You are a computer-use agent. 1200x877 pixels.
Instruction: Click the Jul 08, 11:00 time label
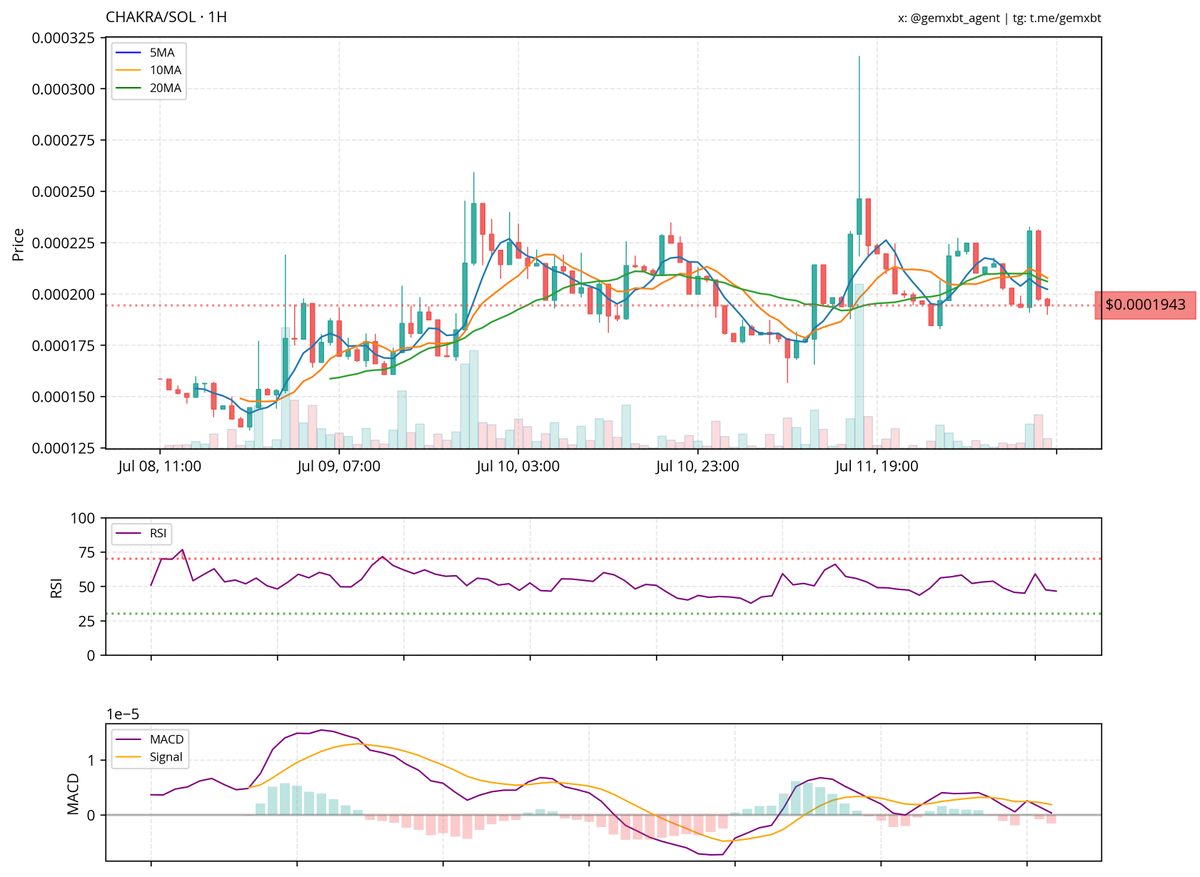(x=160, y=466)
